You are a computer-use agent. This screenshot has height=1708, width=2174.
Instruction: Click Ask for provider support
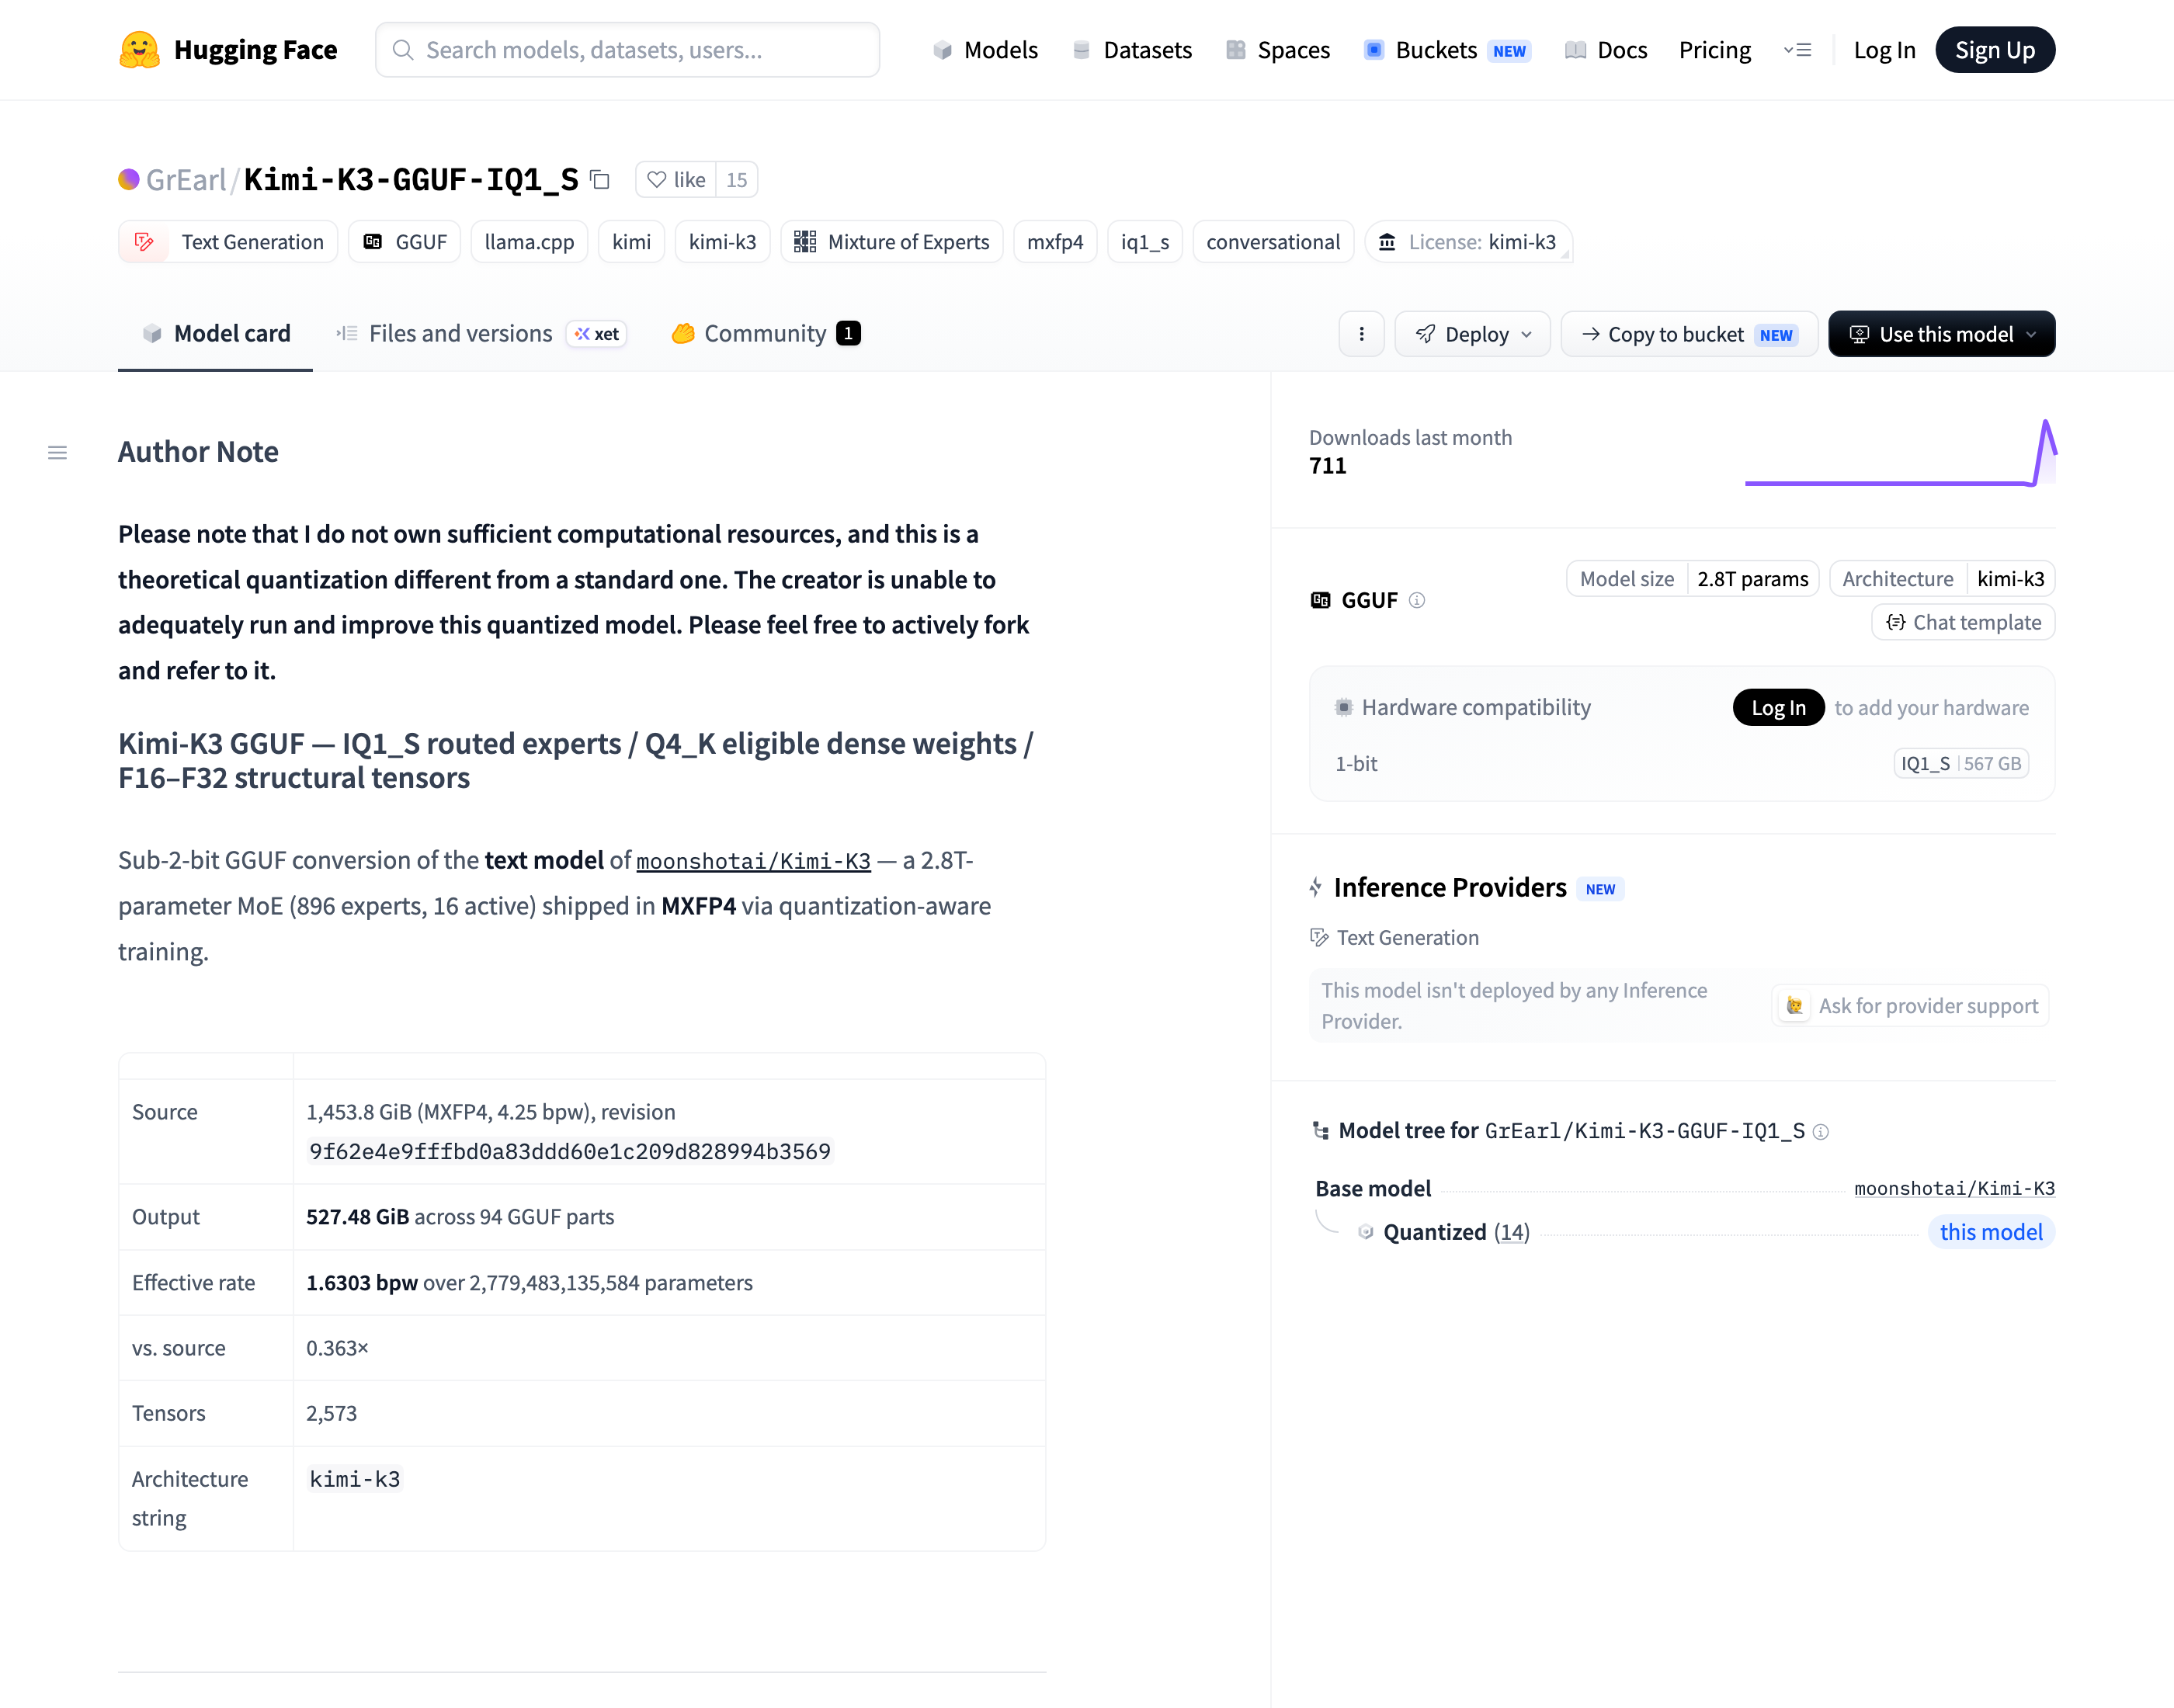[x=1911, y=1006]
